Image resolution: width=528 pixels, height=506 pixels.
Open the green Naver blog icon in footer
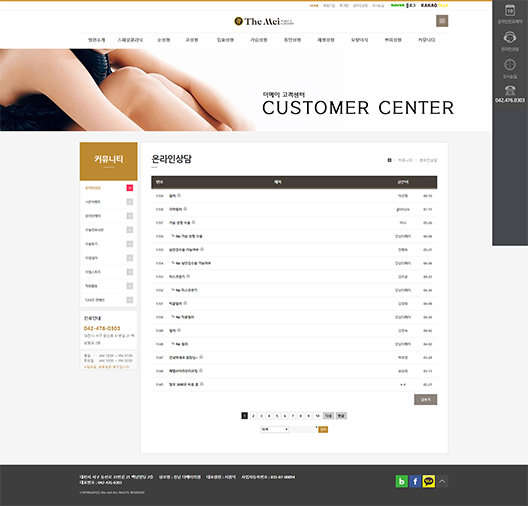(x=401, y=481)
